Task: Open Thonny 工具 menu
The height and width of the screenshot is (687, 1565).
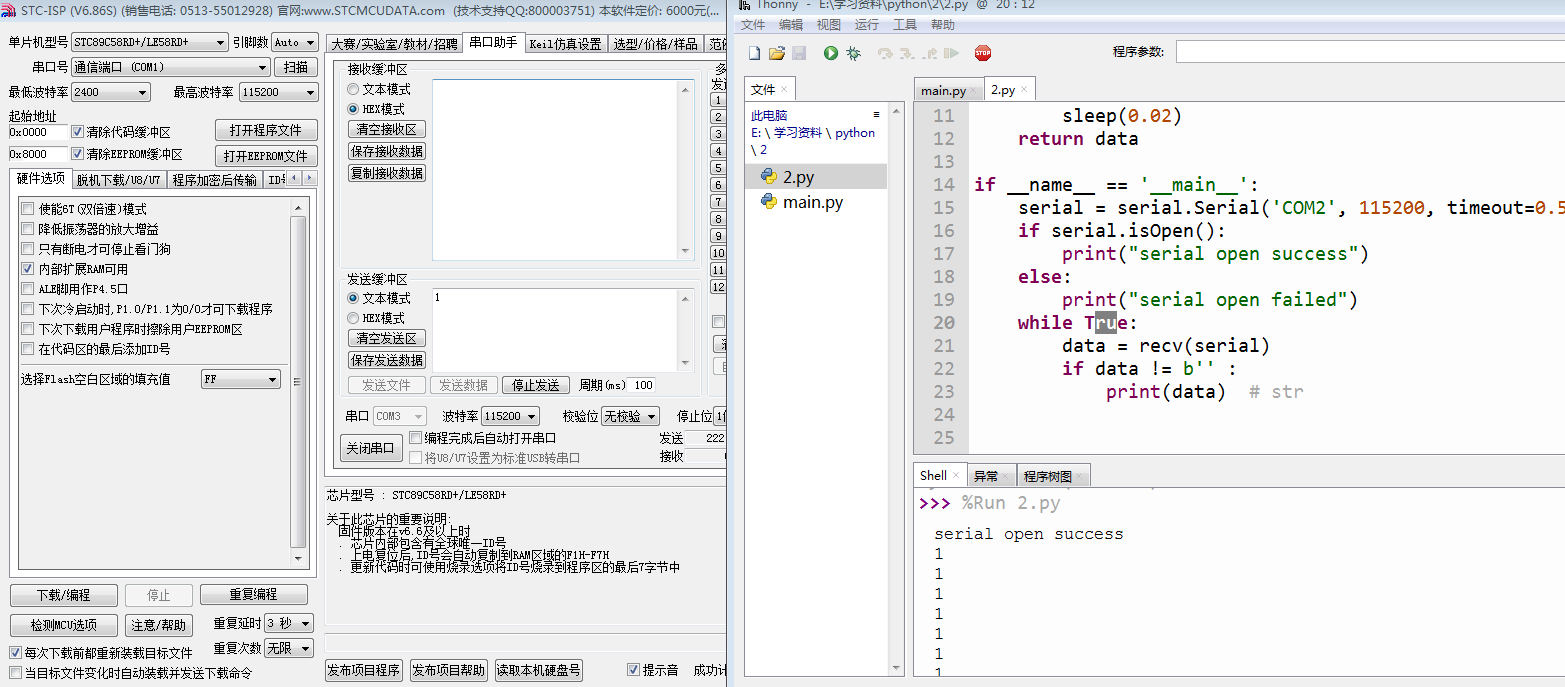Action: pyautogui.click(x=905, y=25)
